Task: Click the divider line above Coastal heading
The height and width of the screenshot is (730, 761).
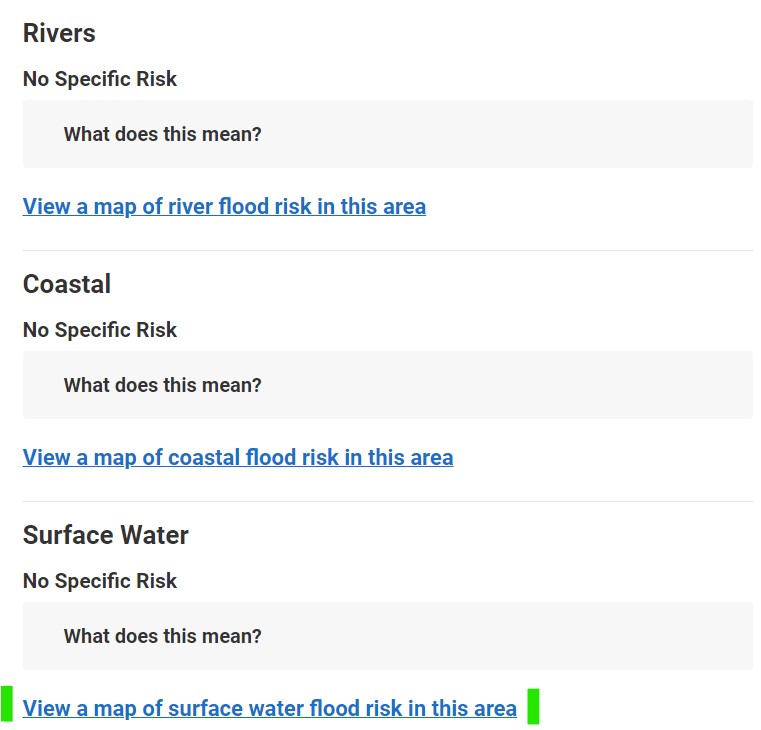Action: pos(387,250)
